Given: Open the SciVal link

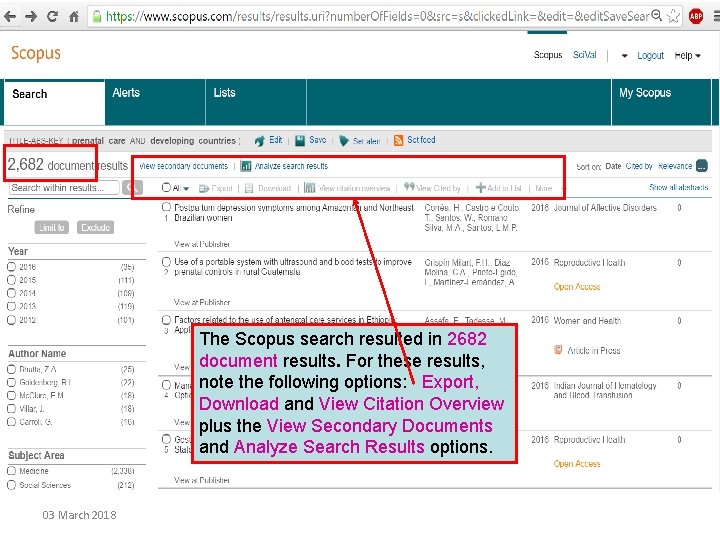Looking at the screenshot, I should [x=585, y=55].
